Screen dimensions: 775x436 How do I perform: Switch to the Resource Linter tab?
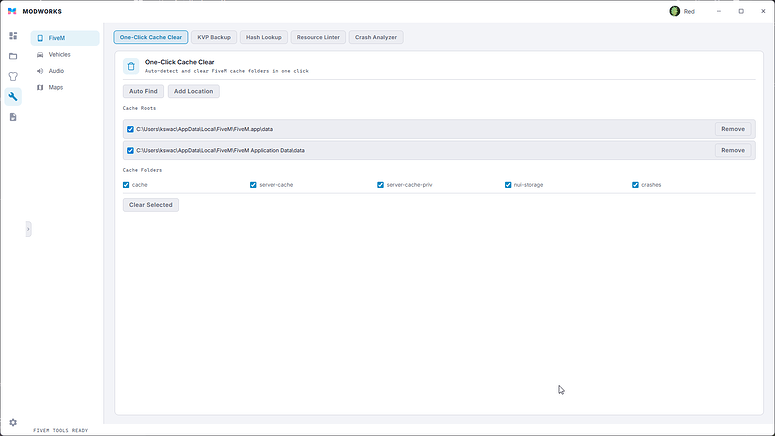point(318,37)
